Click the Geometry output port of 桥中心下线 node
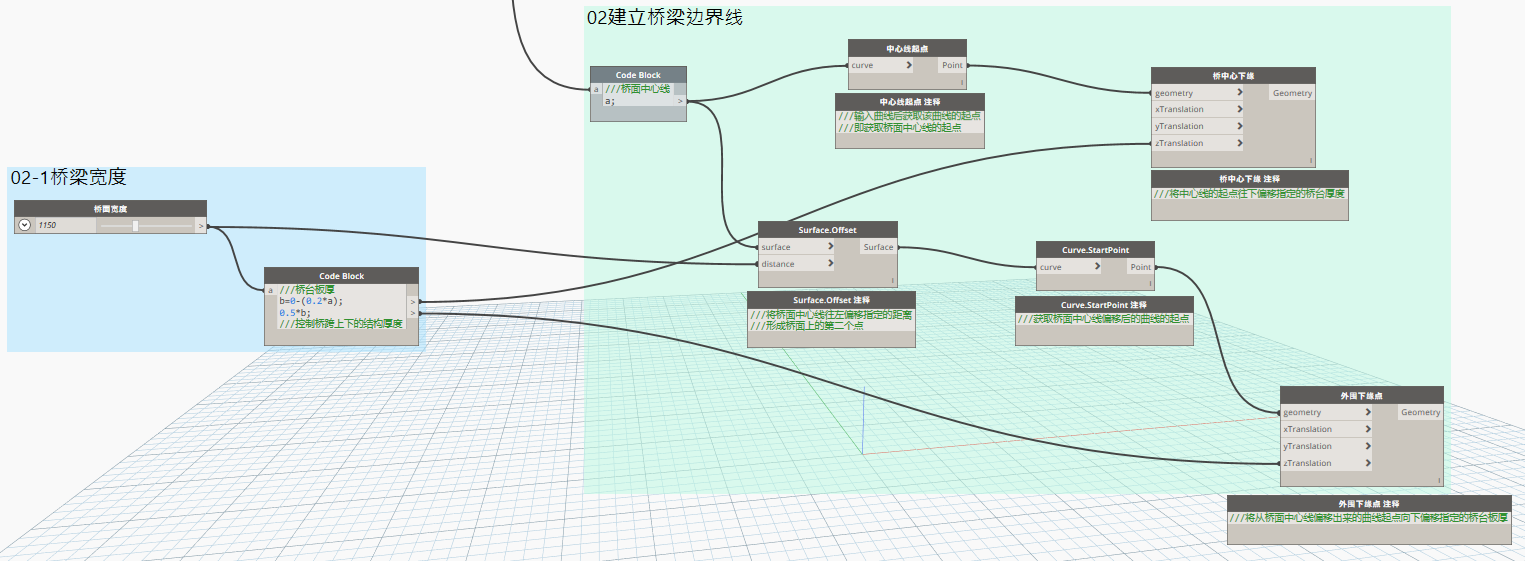Screen dimensions: 1525x561 tap(1292, 93)
